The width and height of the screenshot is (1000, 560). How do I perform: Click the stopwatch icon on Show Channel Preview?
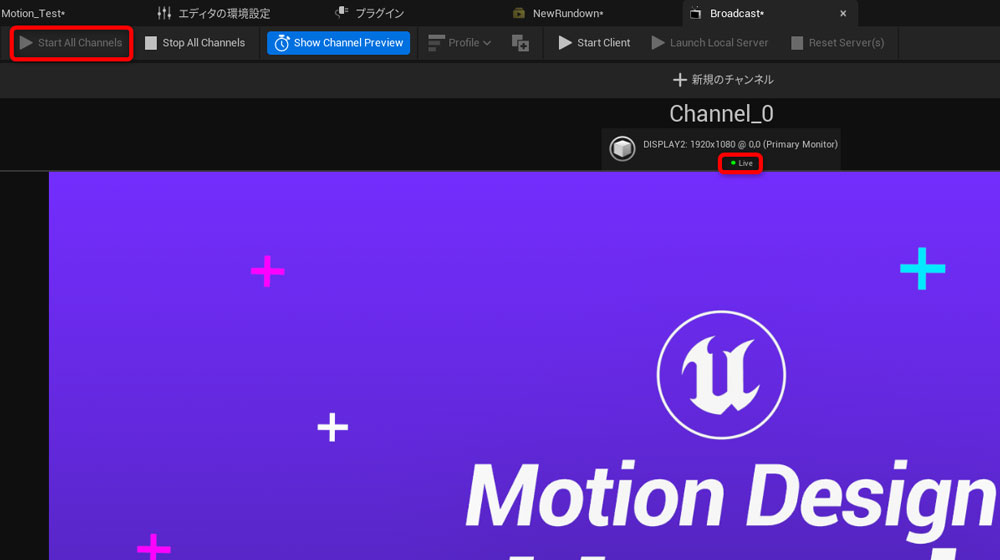(281, 43)
